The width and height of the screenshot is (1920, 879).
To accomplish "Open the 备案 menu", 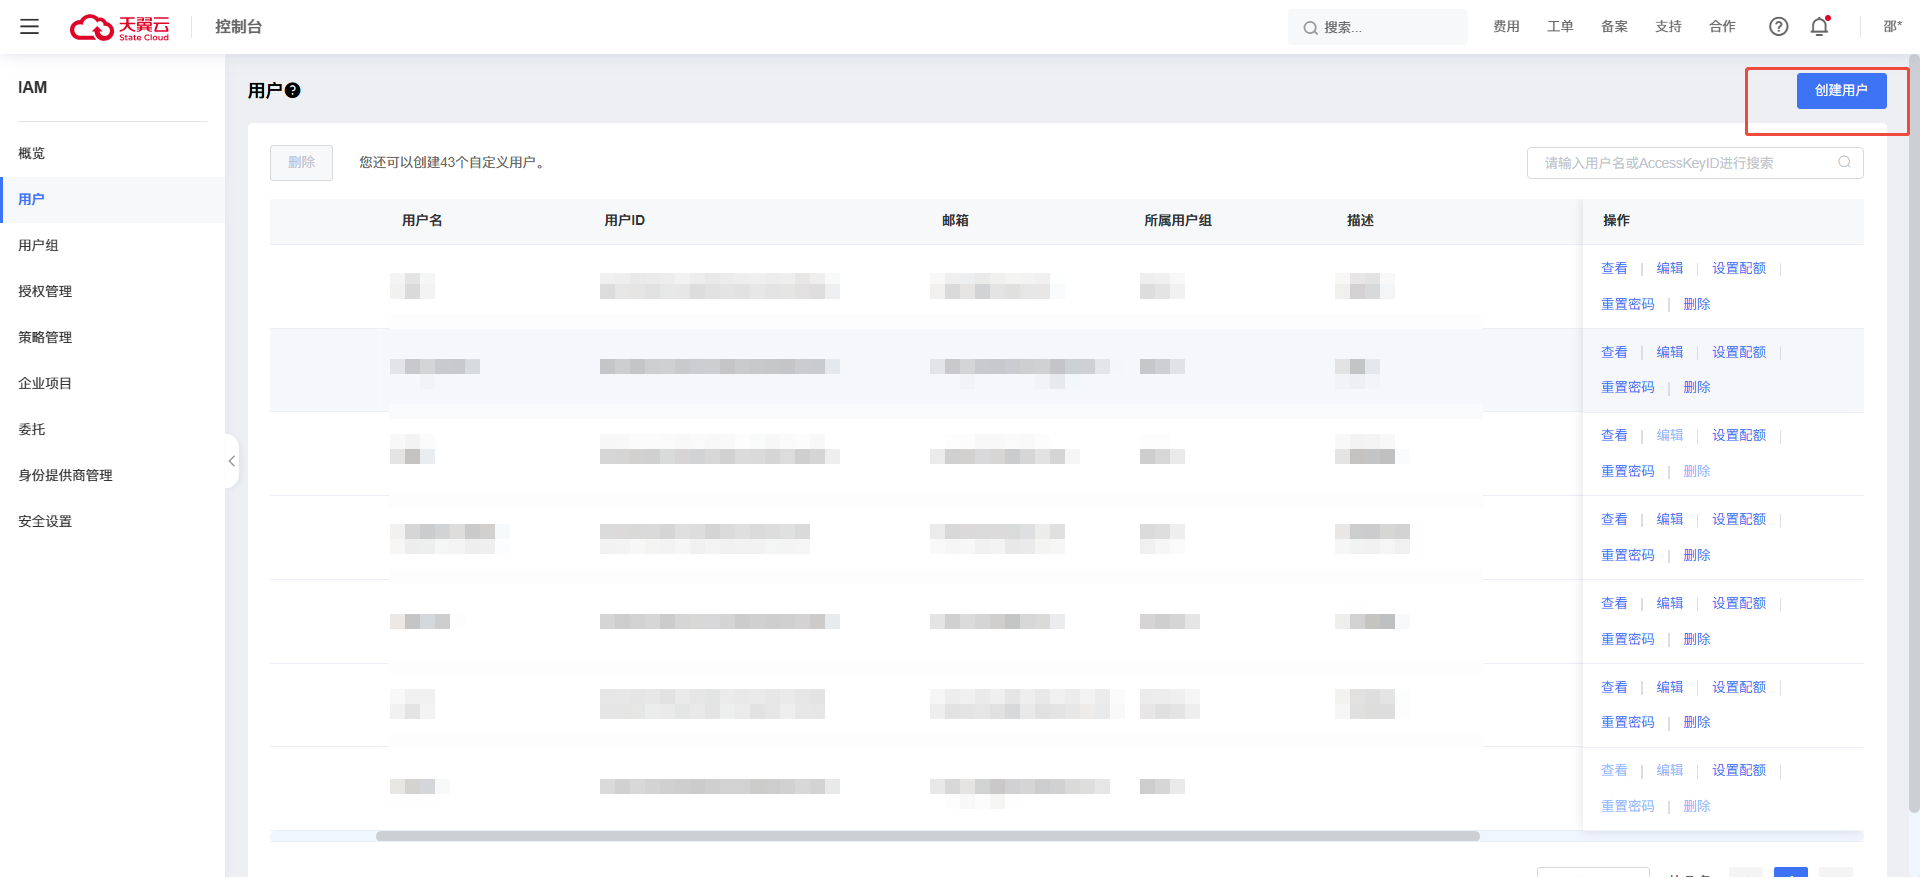I will click(x=1614, y=27).
